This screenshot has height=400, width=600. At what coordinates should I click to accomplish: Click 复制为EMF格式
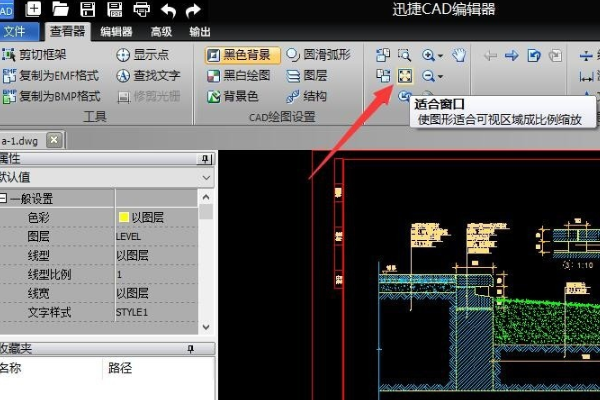51,76
